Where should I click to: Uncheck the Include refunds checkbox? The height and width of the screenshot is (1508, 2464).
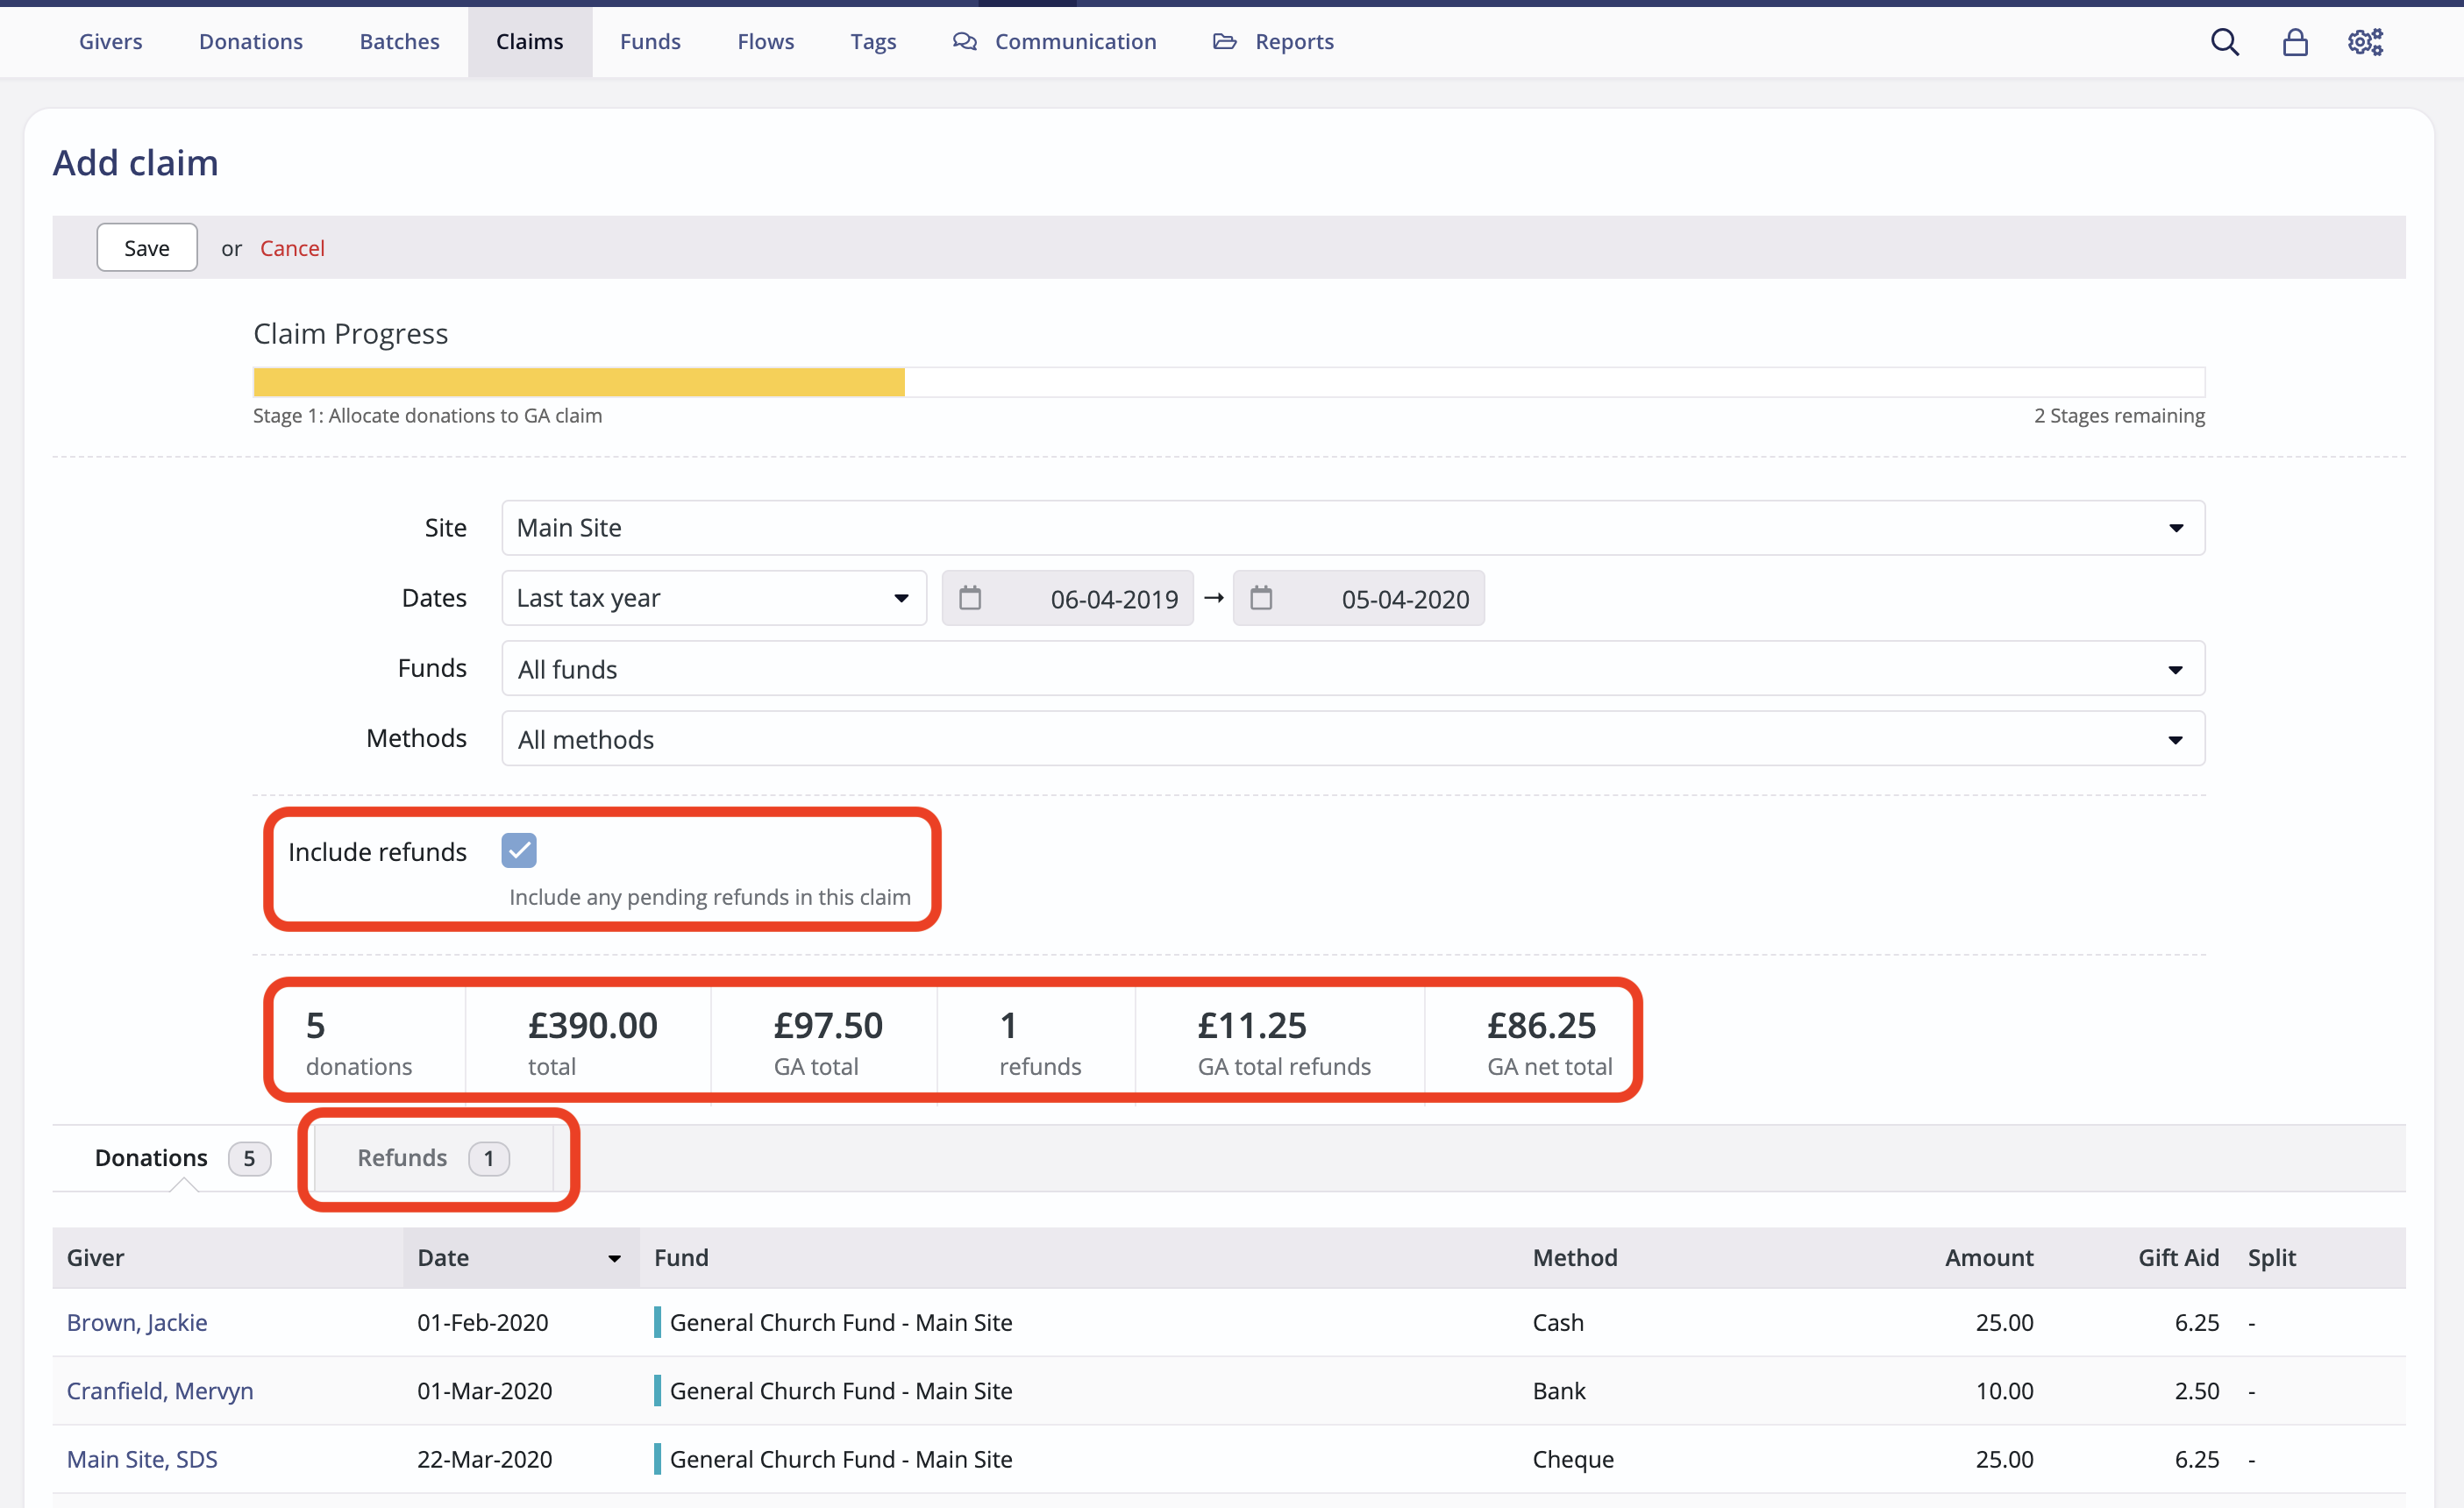519,850
